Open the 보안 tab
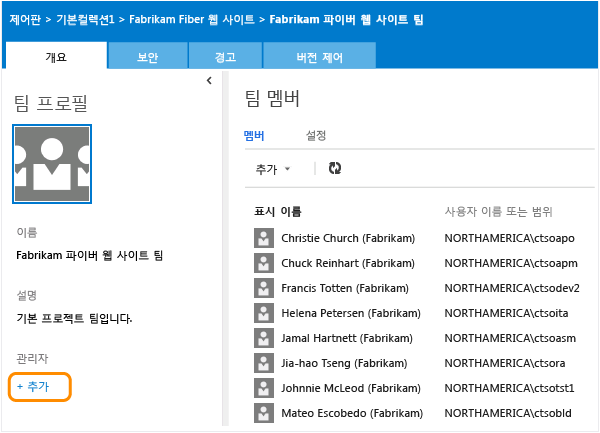 tap(148, 57)
